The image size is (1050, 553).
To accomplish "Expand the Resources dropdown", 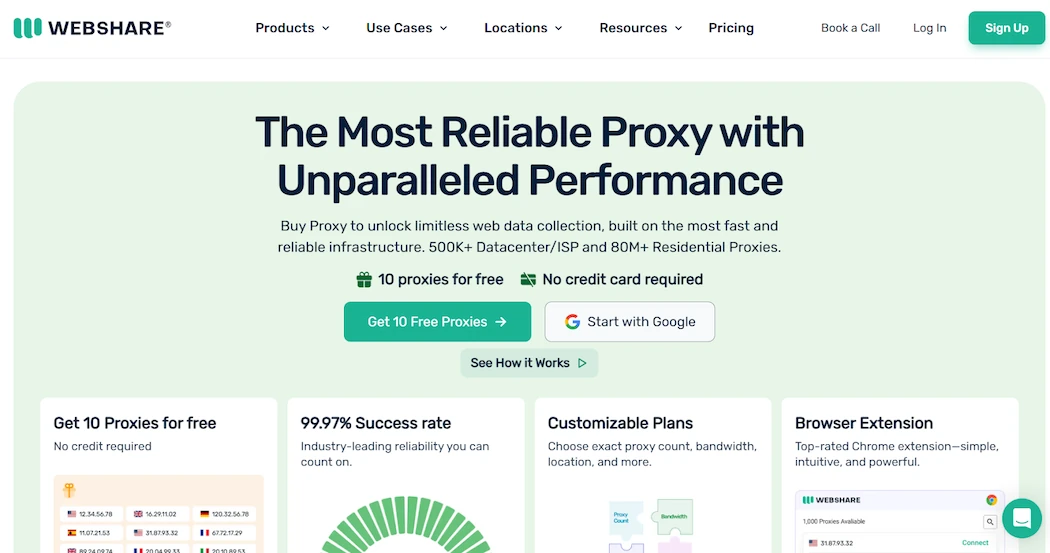I will pos(640,28).
